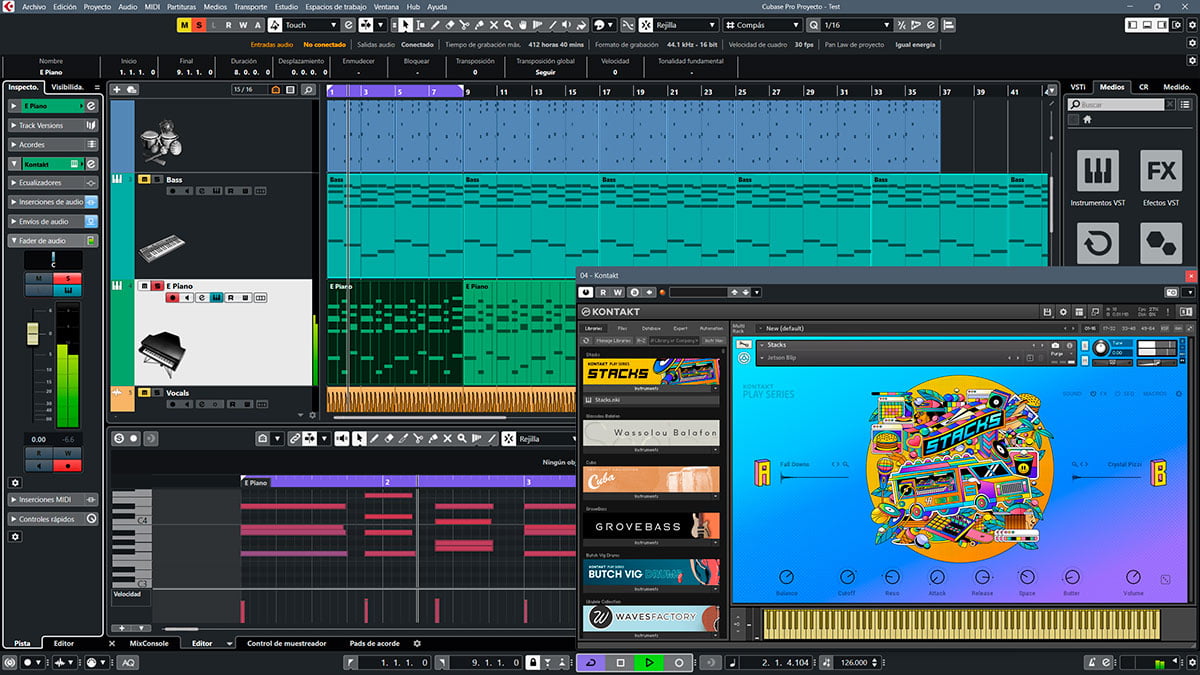Click the Stacks instrument A layer icon

(x=762, y=472)
